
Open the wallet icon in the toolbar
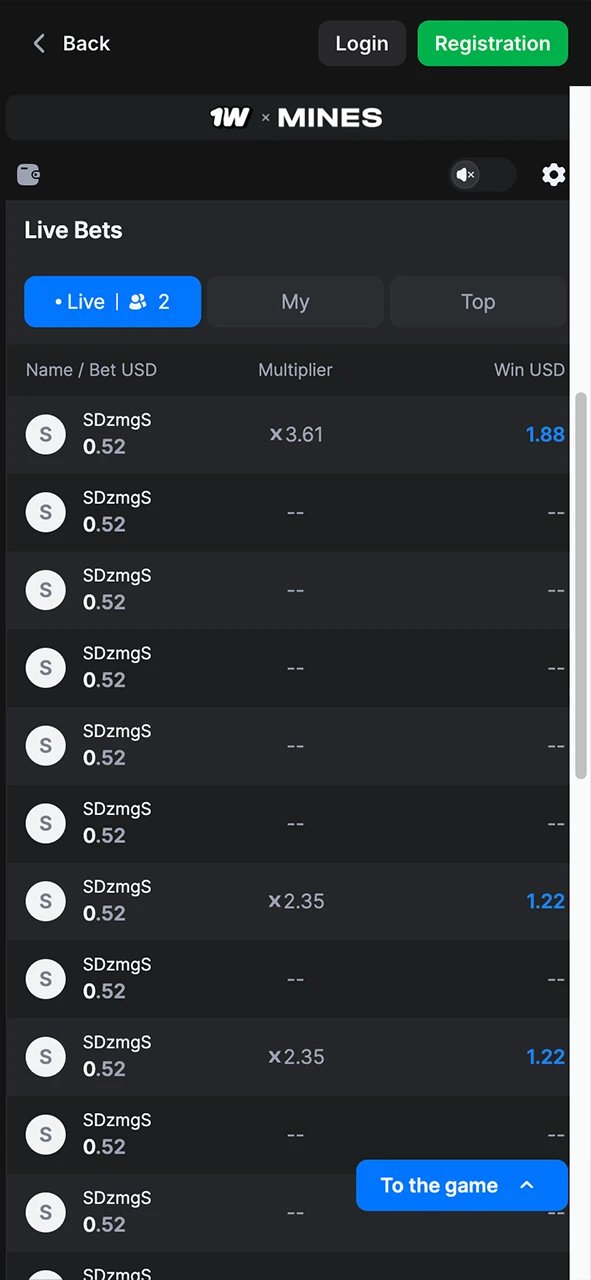click(28, 175)
